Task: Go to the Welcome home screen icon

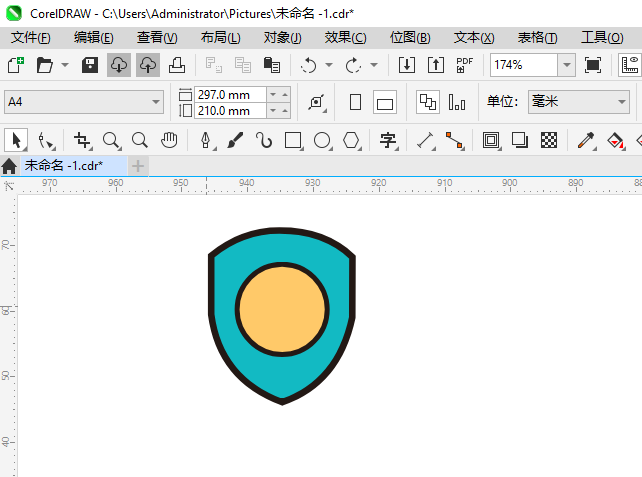Action: tap(9, 166)
